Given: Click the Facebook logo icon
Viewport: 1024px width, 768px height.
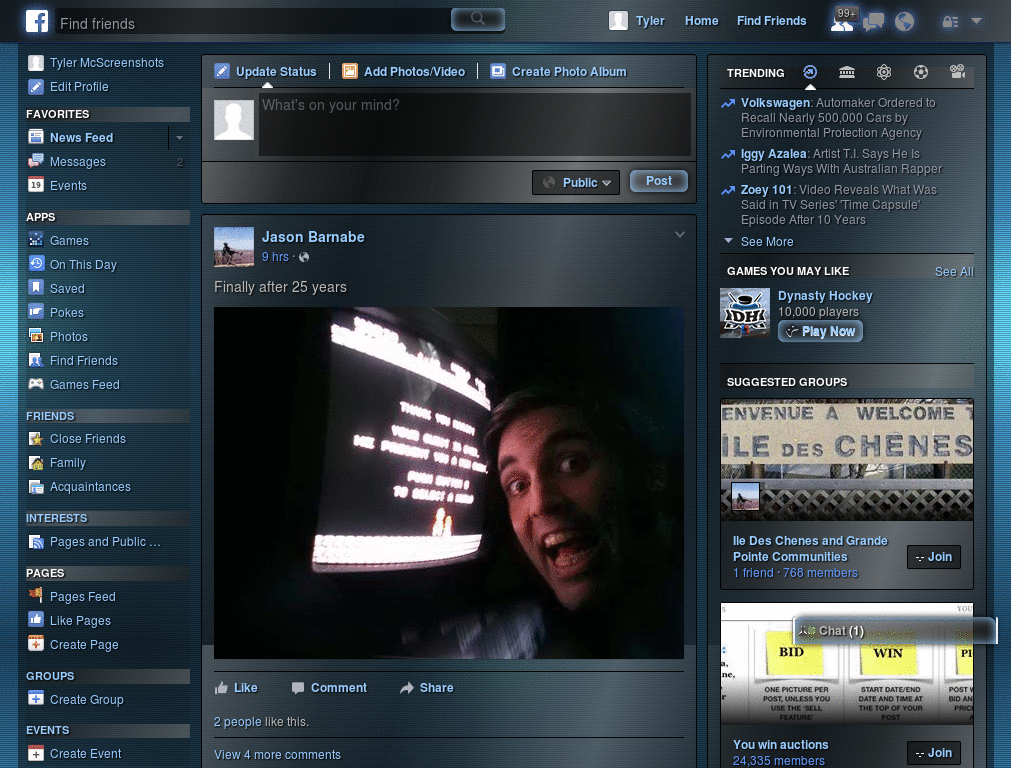Looking at the screenshot, I should pyautogui.click(x=37, y=21).
